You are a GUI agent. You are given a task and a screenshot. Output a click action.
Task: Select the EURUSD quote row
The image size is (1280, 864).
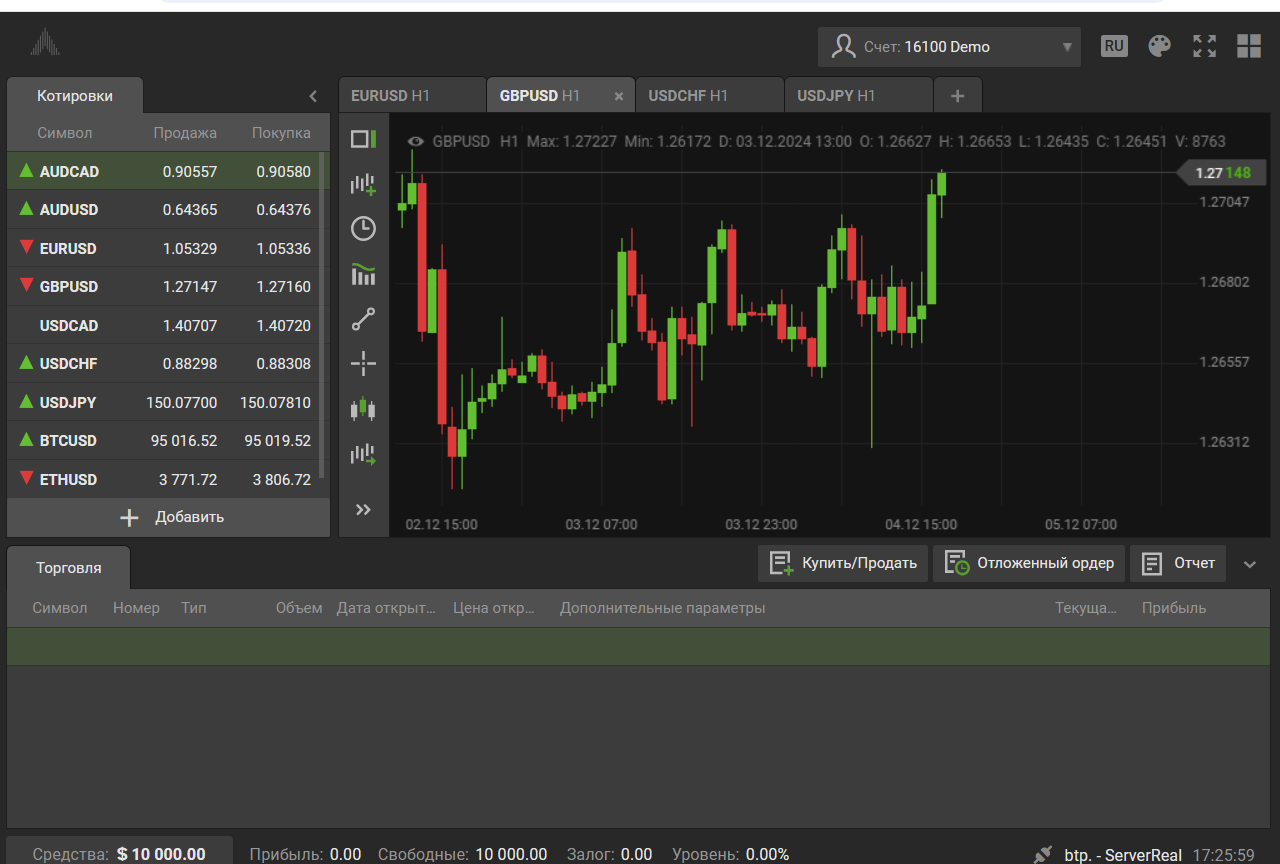[163, 248]
